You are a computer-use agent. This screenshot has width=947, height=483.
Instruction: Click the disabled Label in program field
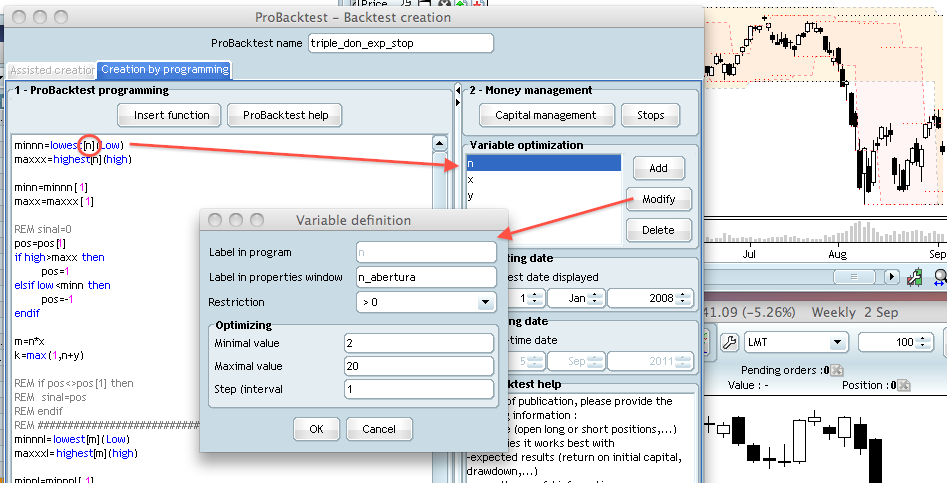(x=426, y=252)
